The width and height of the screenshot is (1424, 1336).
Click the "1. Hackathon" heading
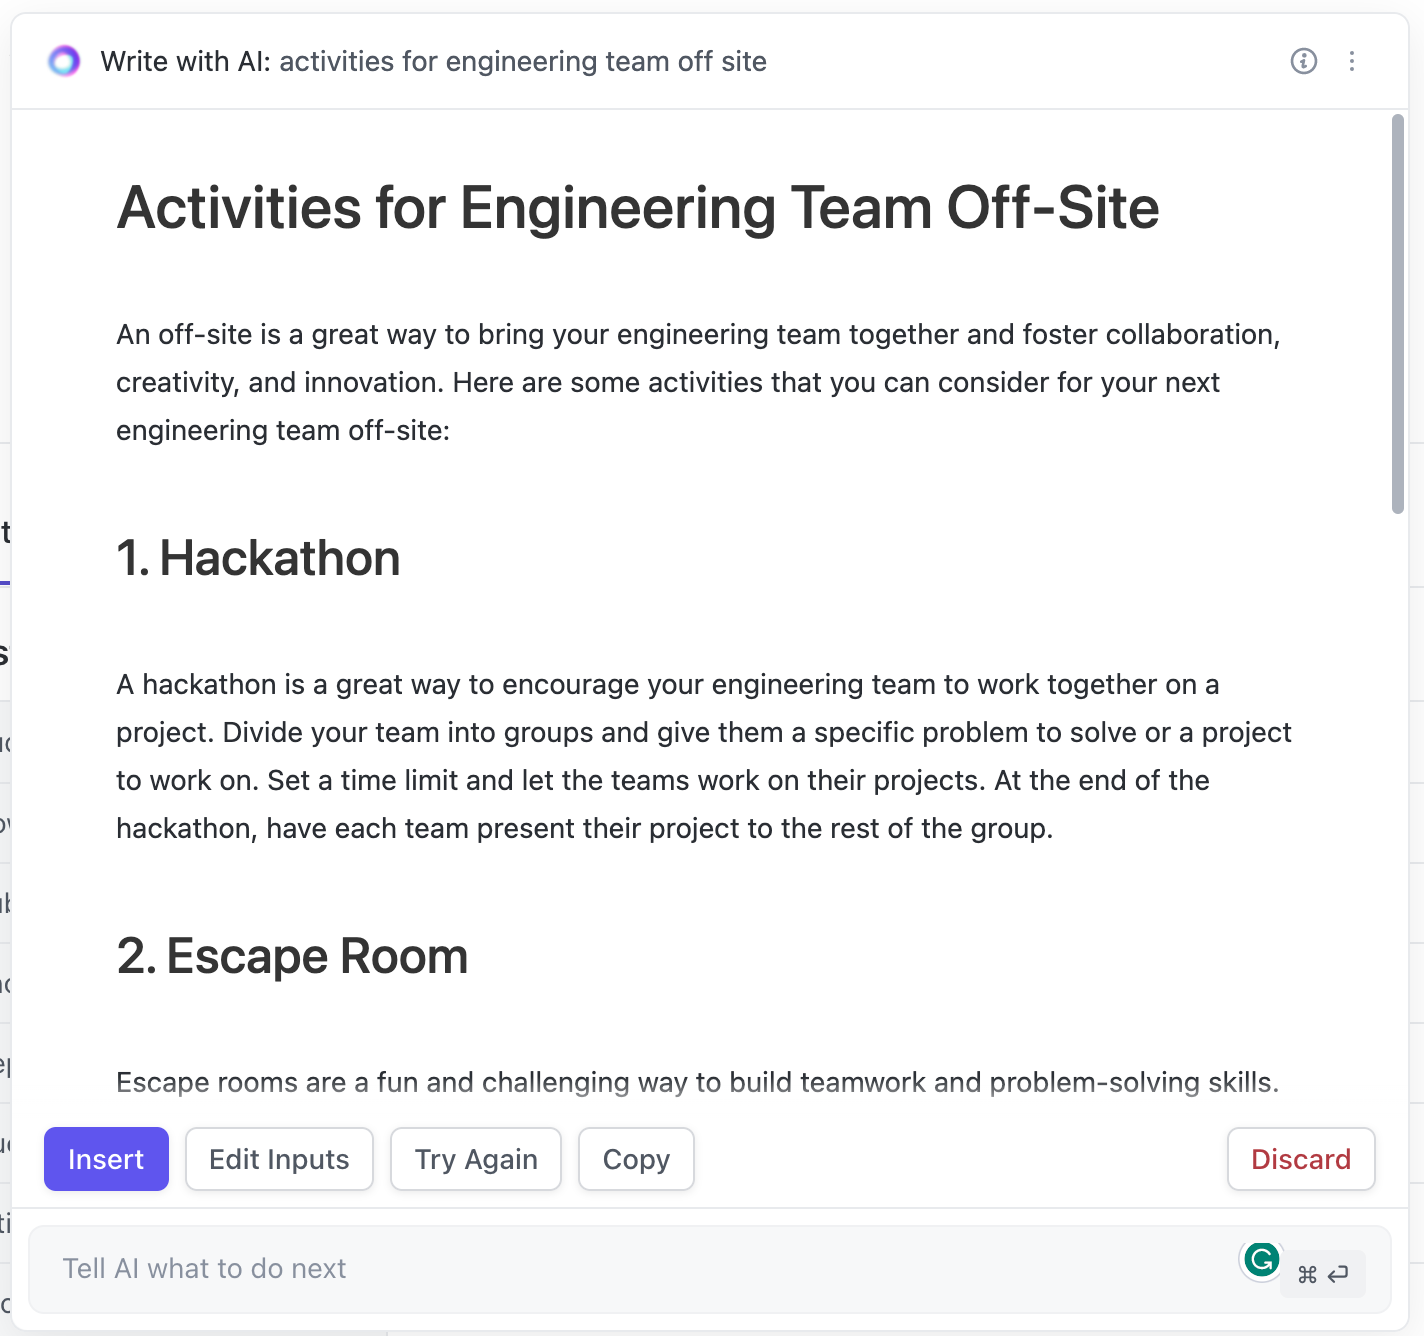[x=258, y=558]
